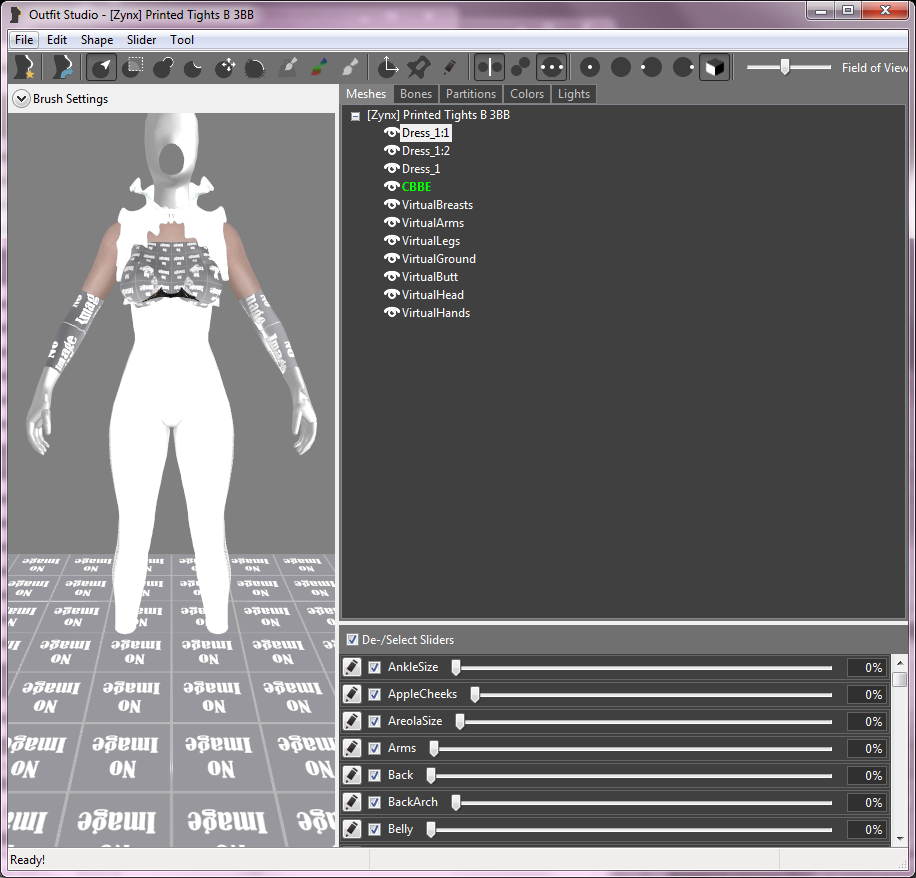The image size is (916, 878).
Task: Select the VirtualButt mesh row
Action: pyautogui.click(x=430, y=276)
